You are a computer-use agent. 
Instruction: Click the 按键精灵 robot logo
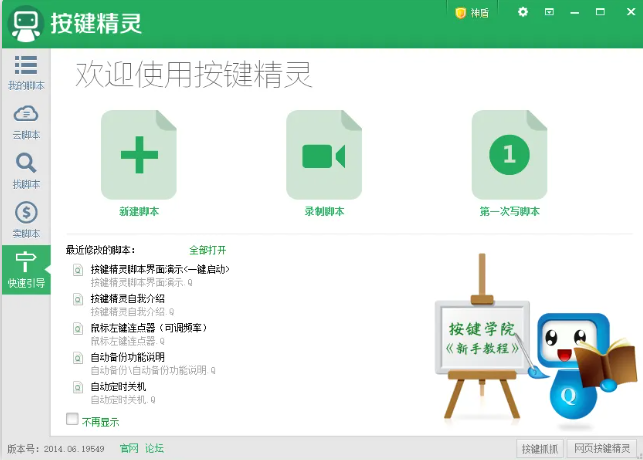pyautogui.click(x=25, y=24)
